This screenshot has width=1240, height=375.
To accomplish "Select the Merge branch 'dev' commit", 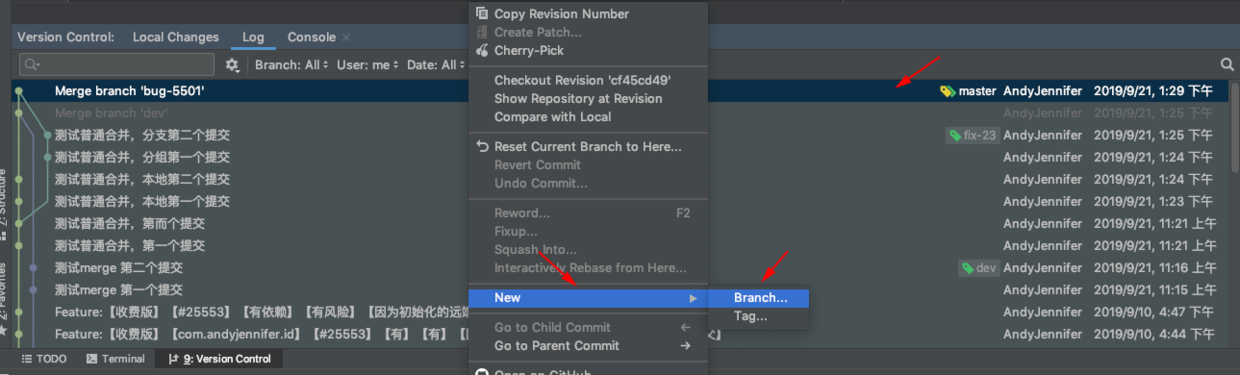I will (x=111, y=113).
